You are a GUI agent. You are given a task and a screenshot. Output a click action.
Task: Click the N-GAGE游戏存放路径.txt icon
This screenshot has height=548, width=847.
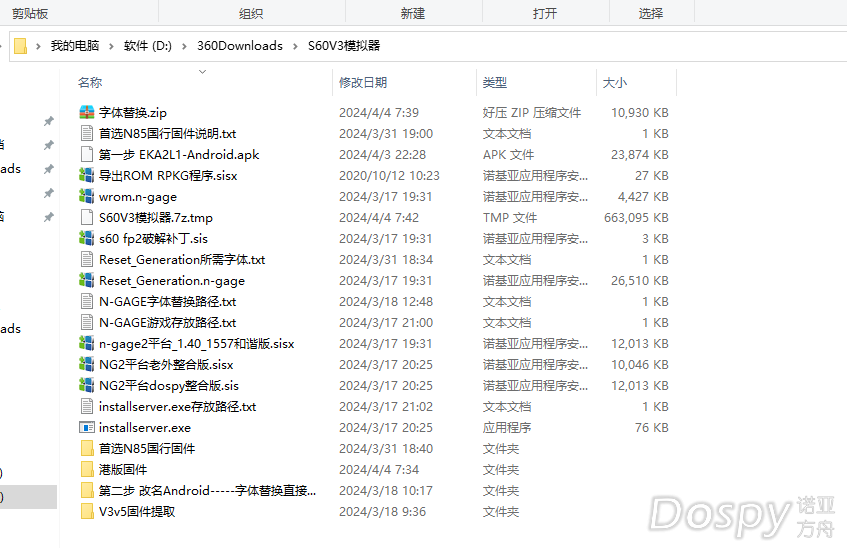(x=86, y=322)
